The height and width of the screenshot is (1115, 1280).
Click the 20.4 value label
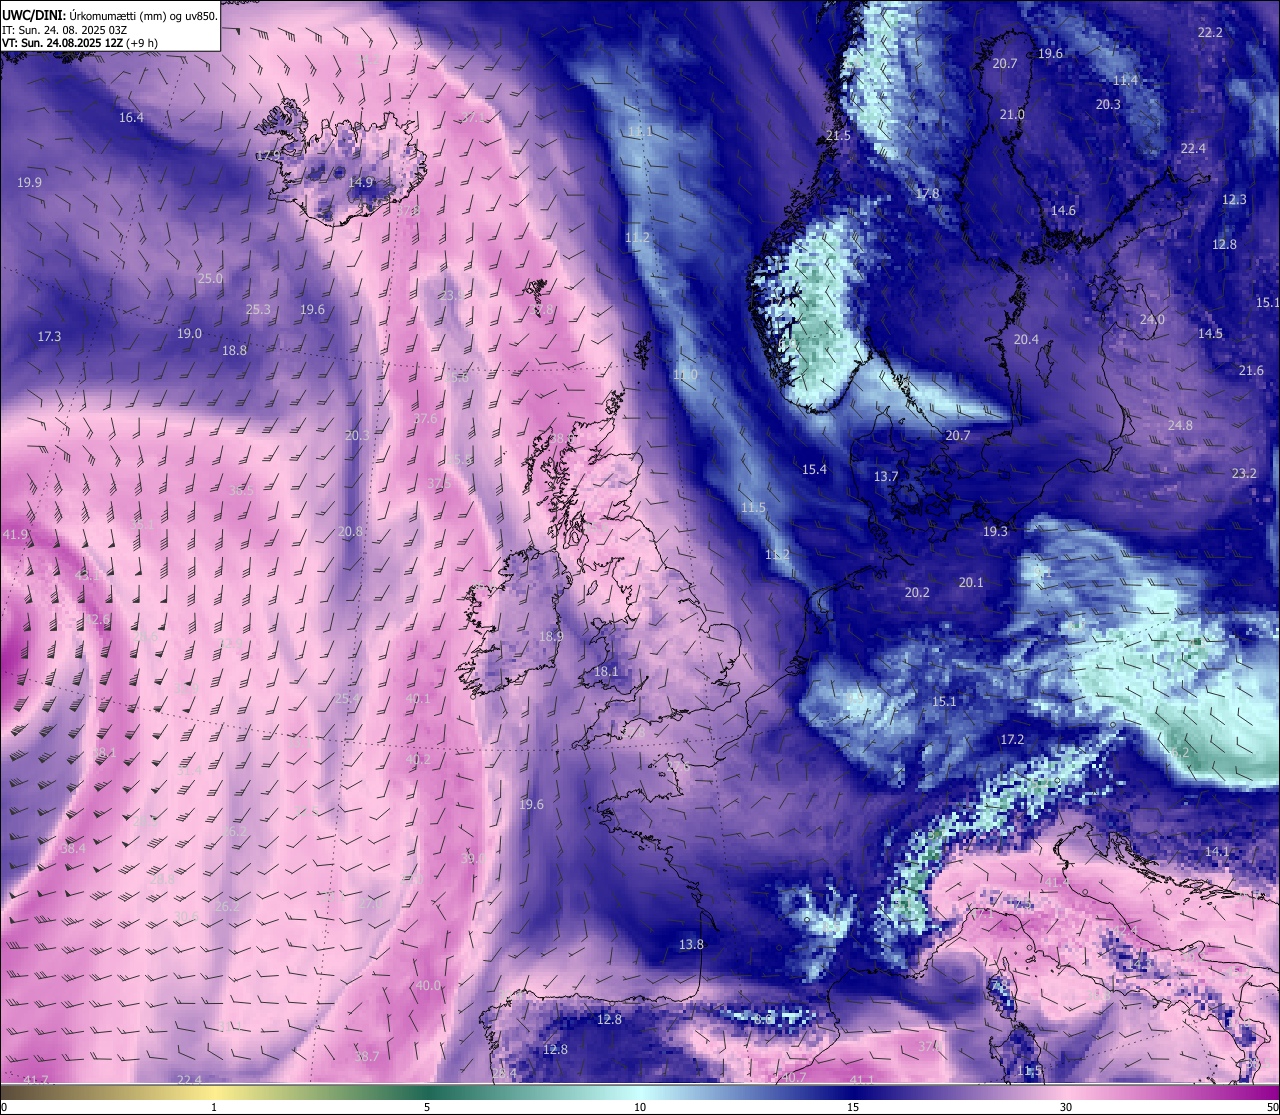pyautogui.click(x=1026, y=340)
